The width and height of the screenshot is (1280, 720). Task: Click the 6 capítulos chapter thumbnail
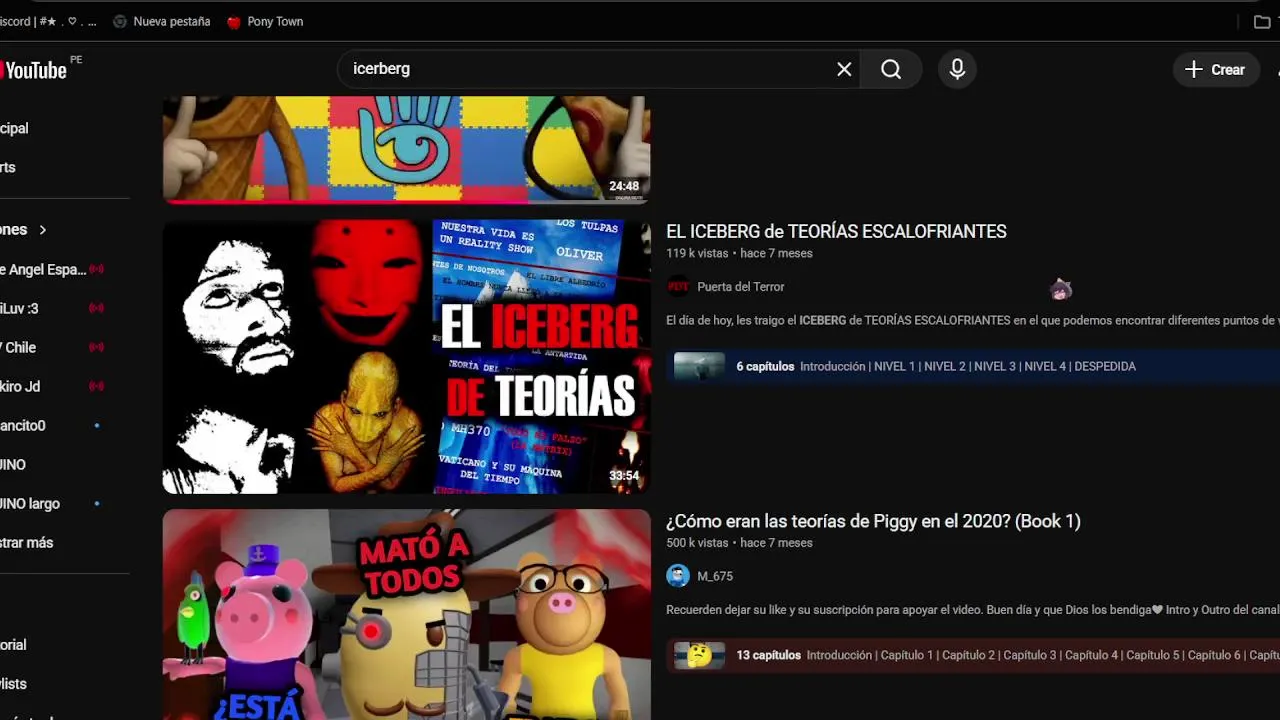[x=699, y=366]
